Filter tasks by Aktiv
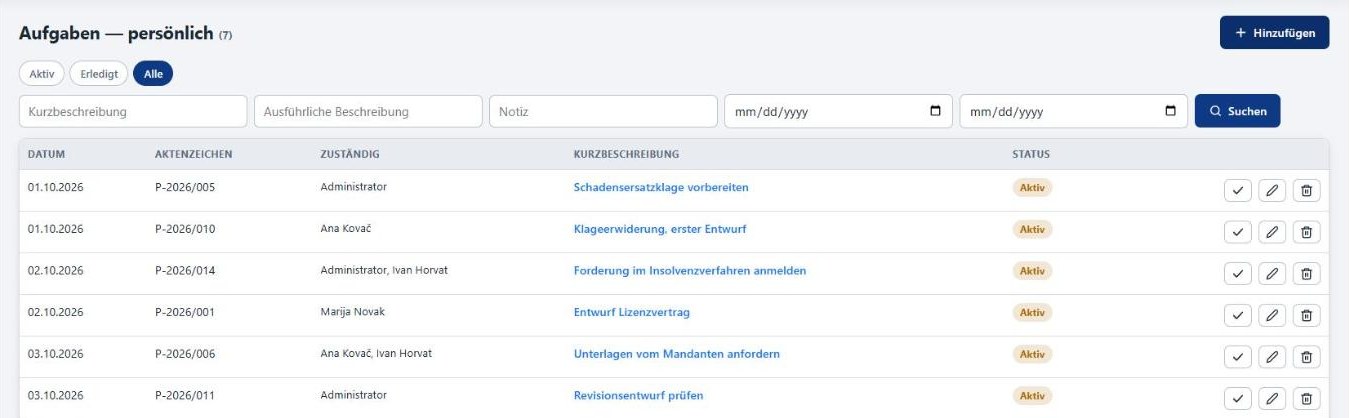This screenshot has height=418, width=1349. [42, 73]
